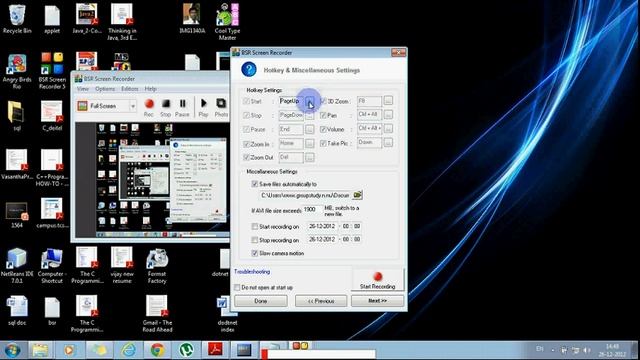Image resolution: width=640 pixels, height=360 pixels.
Task: Open Adobe Reader from the taskbar
Action: pyautogui.click(x=215, y=350)
